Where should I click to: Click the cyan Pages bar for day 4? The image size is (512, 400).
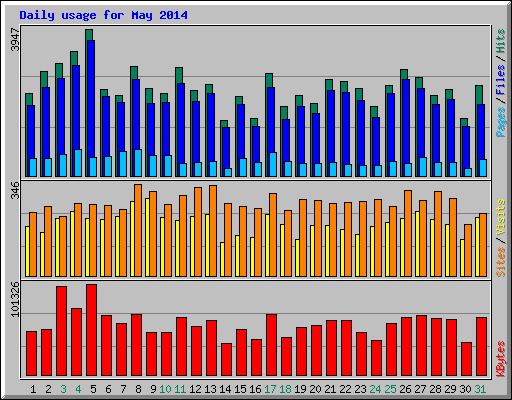78,163
